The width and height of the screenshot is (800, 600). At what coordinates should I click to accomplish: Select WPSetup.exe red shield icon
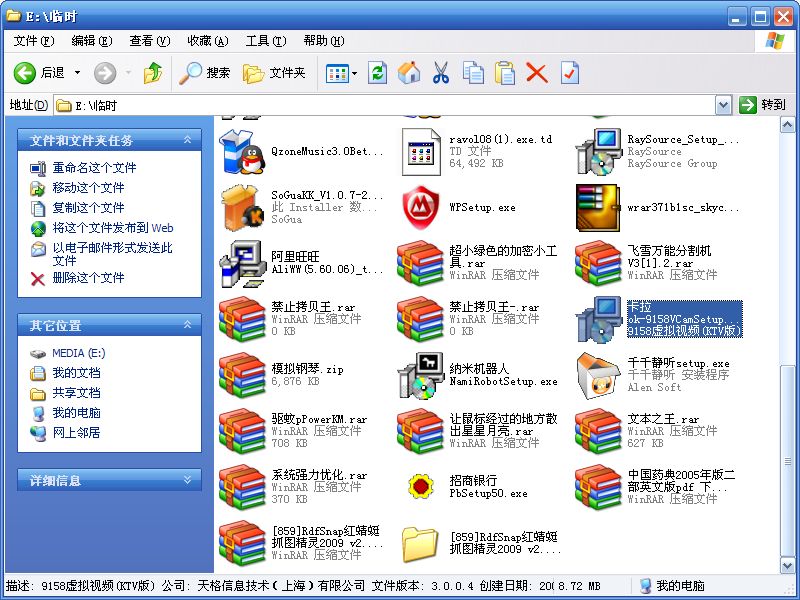pyautogui.click(x=420, y=208)
